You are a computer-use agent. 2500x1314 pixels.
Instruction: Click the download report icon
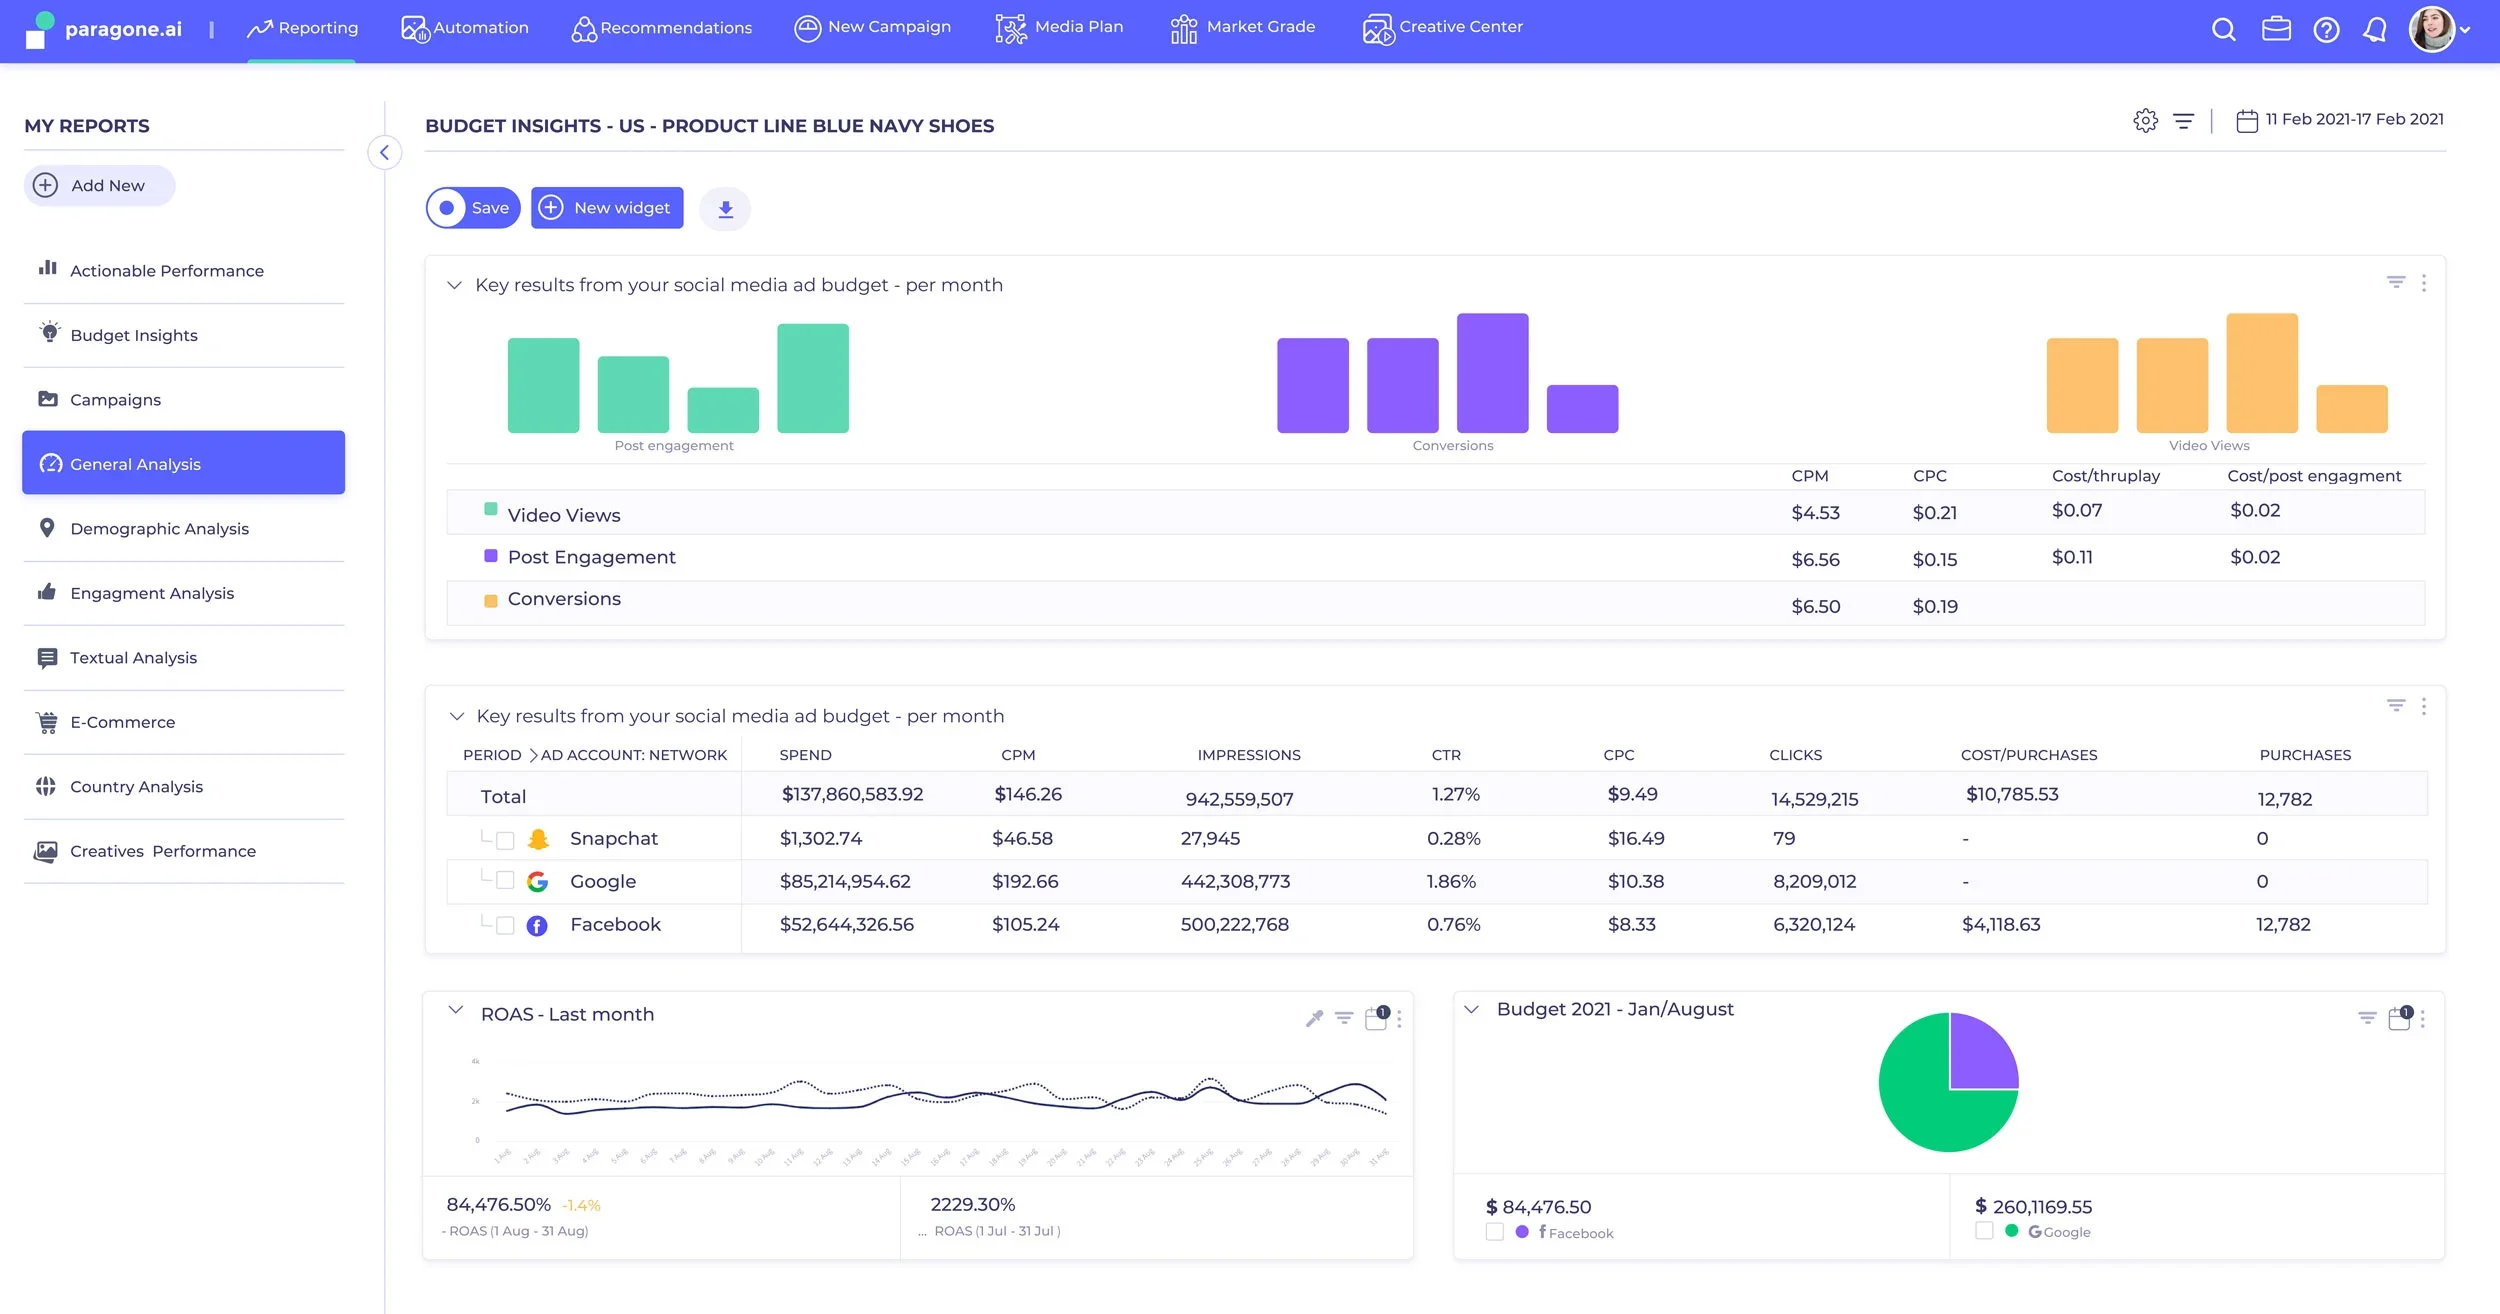click(725, 209)
